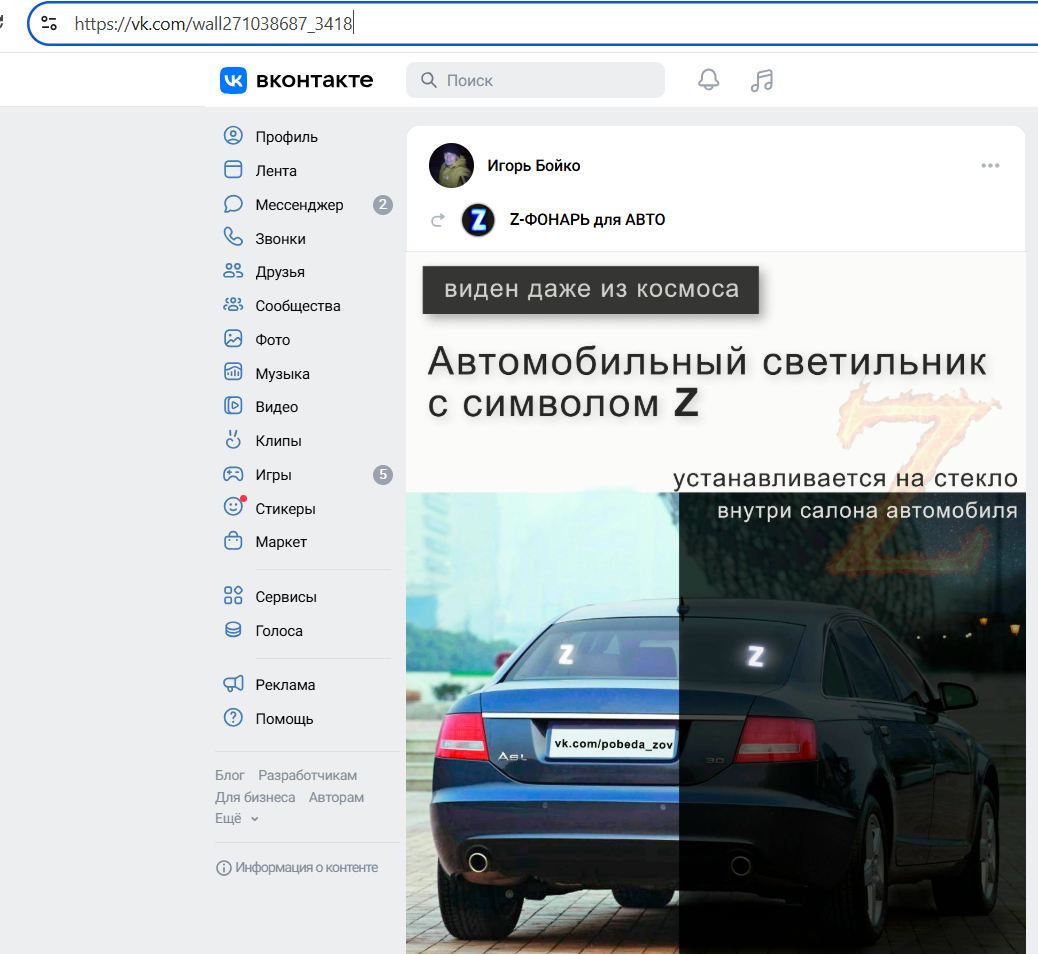
Task: Click the Игры notification badge 5
Action: click(383, 474)
